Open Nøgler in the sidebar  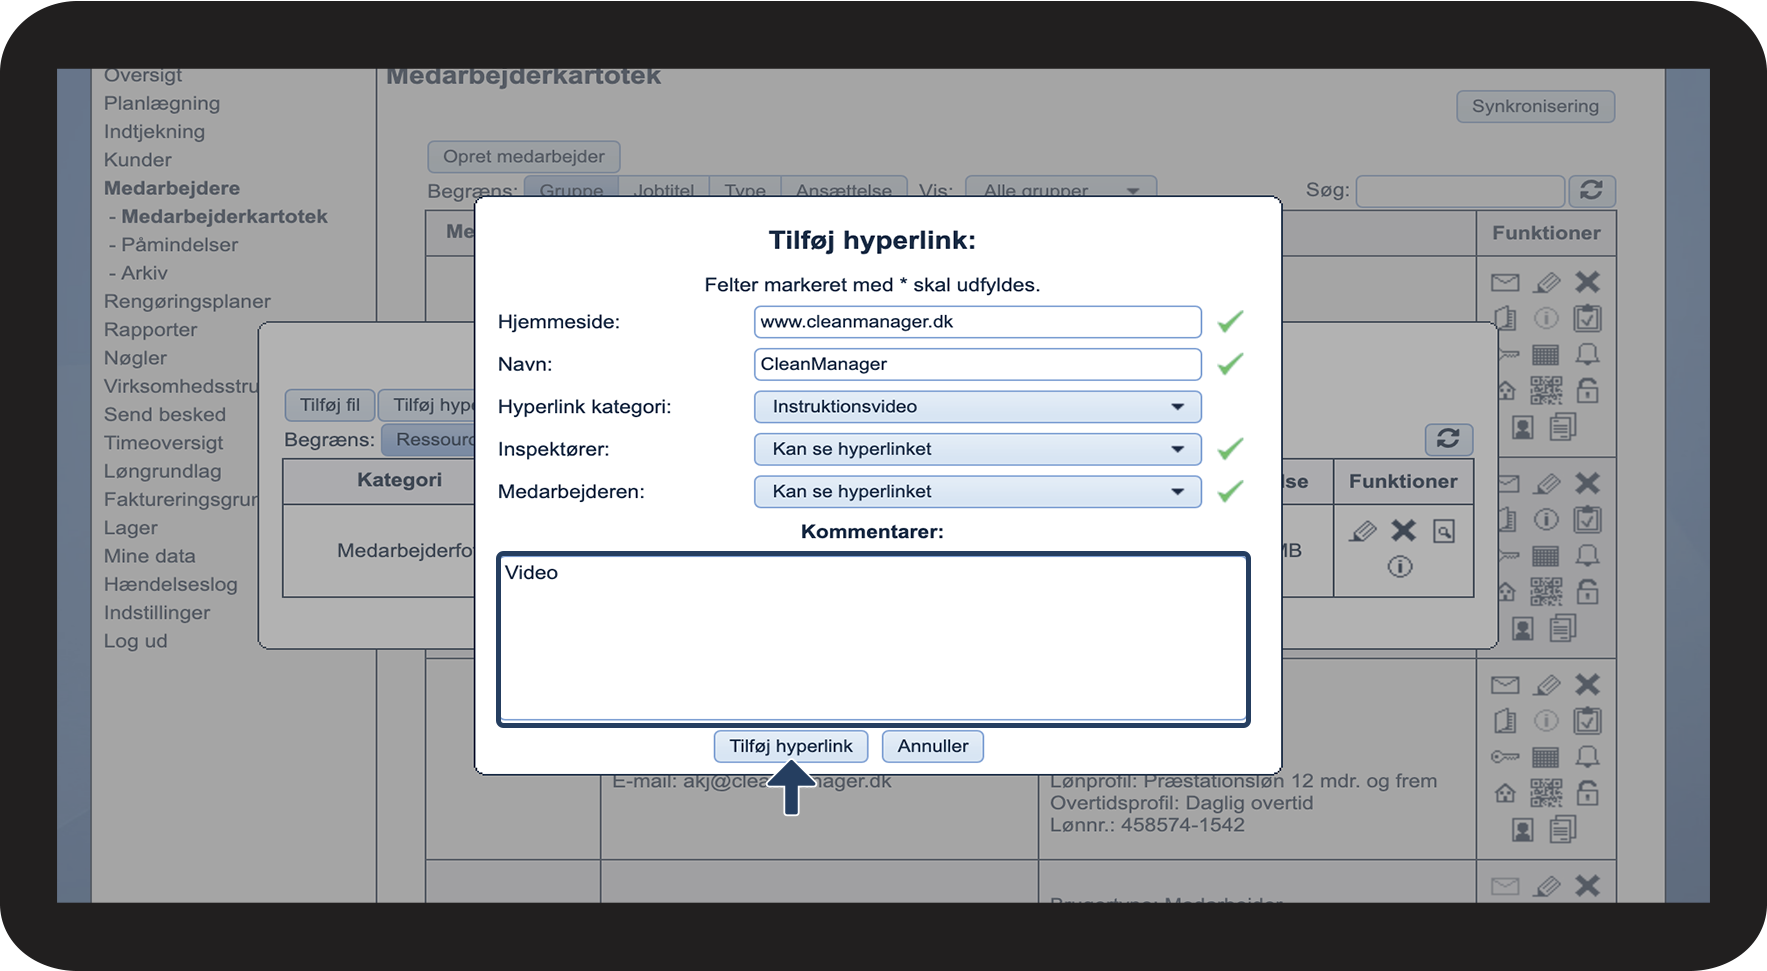135,358
